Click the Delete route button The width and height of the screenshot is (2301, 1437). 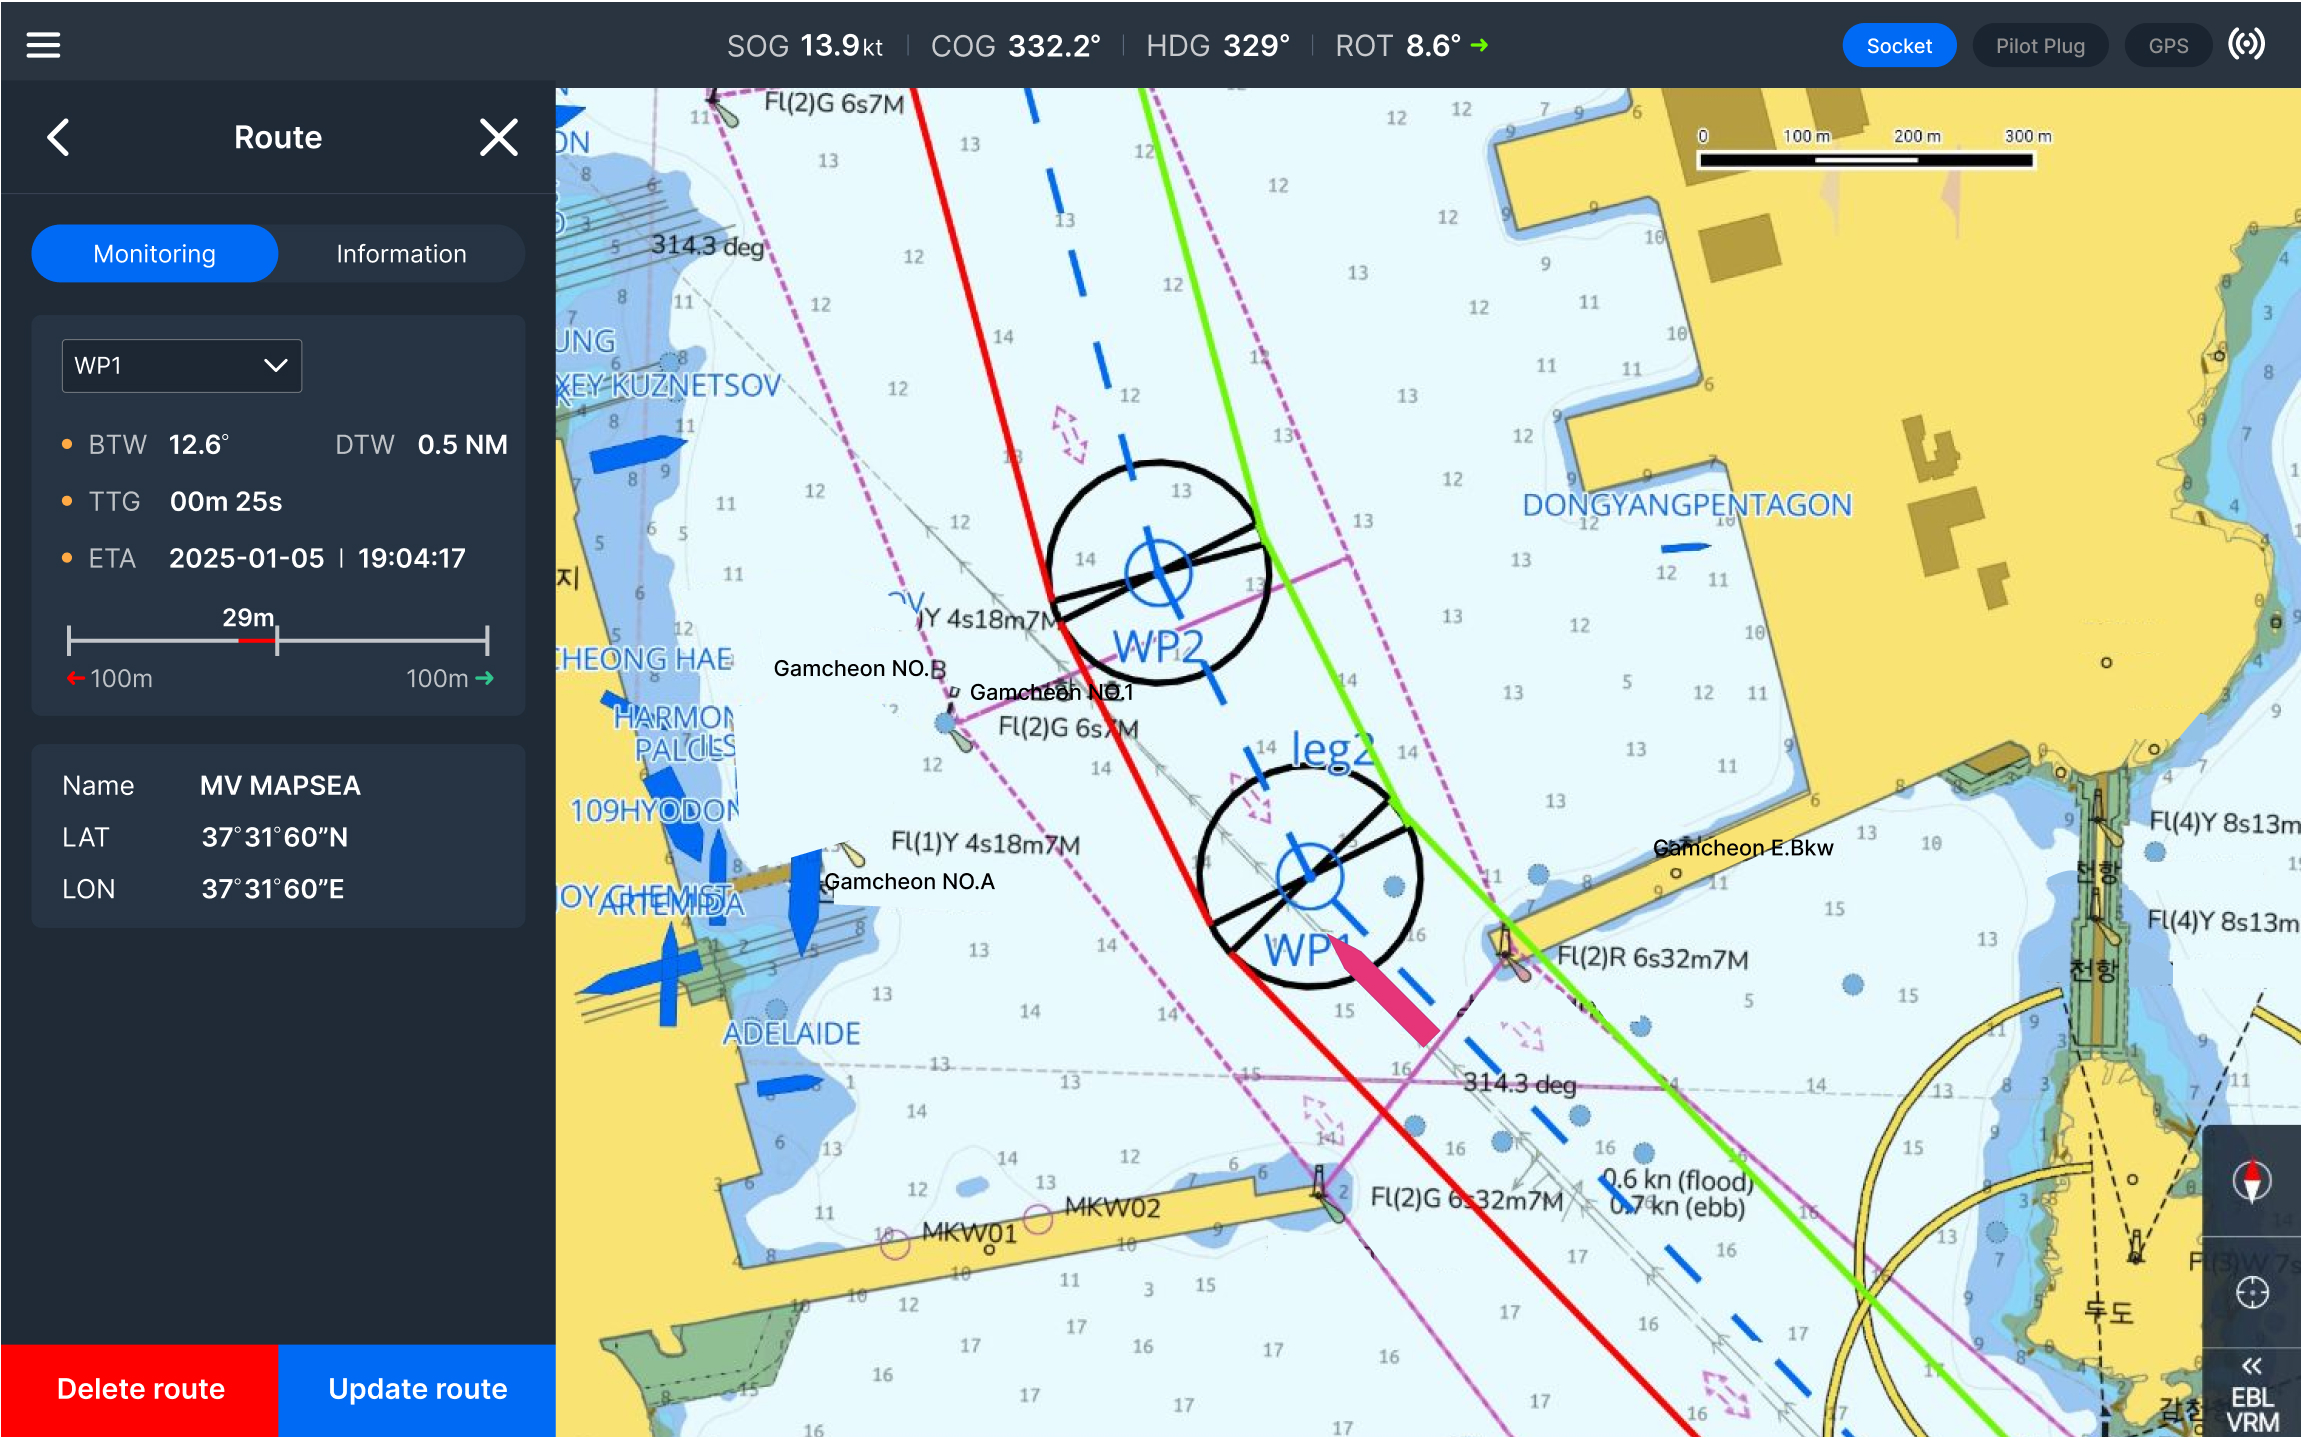(140, 1389)
